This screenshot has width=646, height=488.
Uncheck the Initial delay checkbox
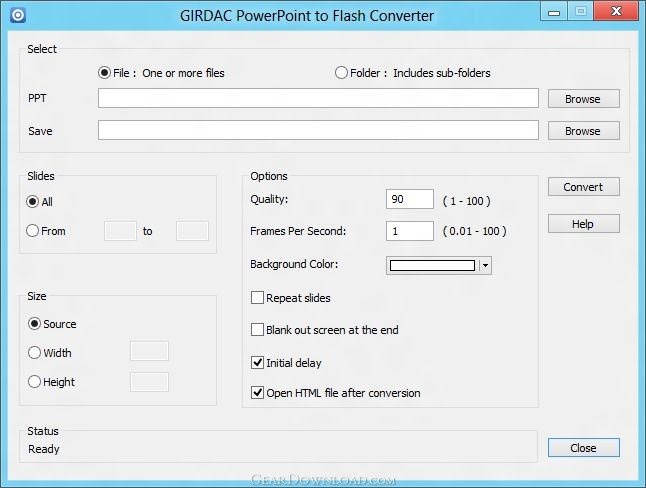[x=257, y=363]
